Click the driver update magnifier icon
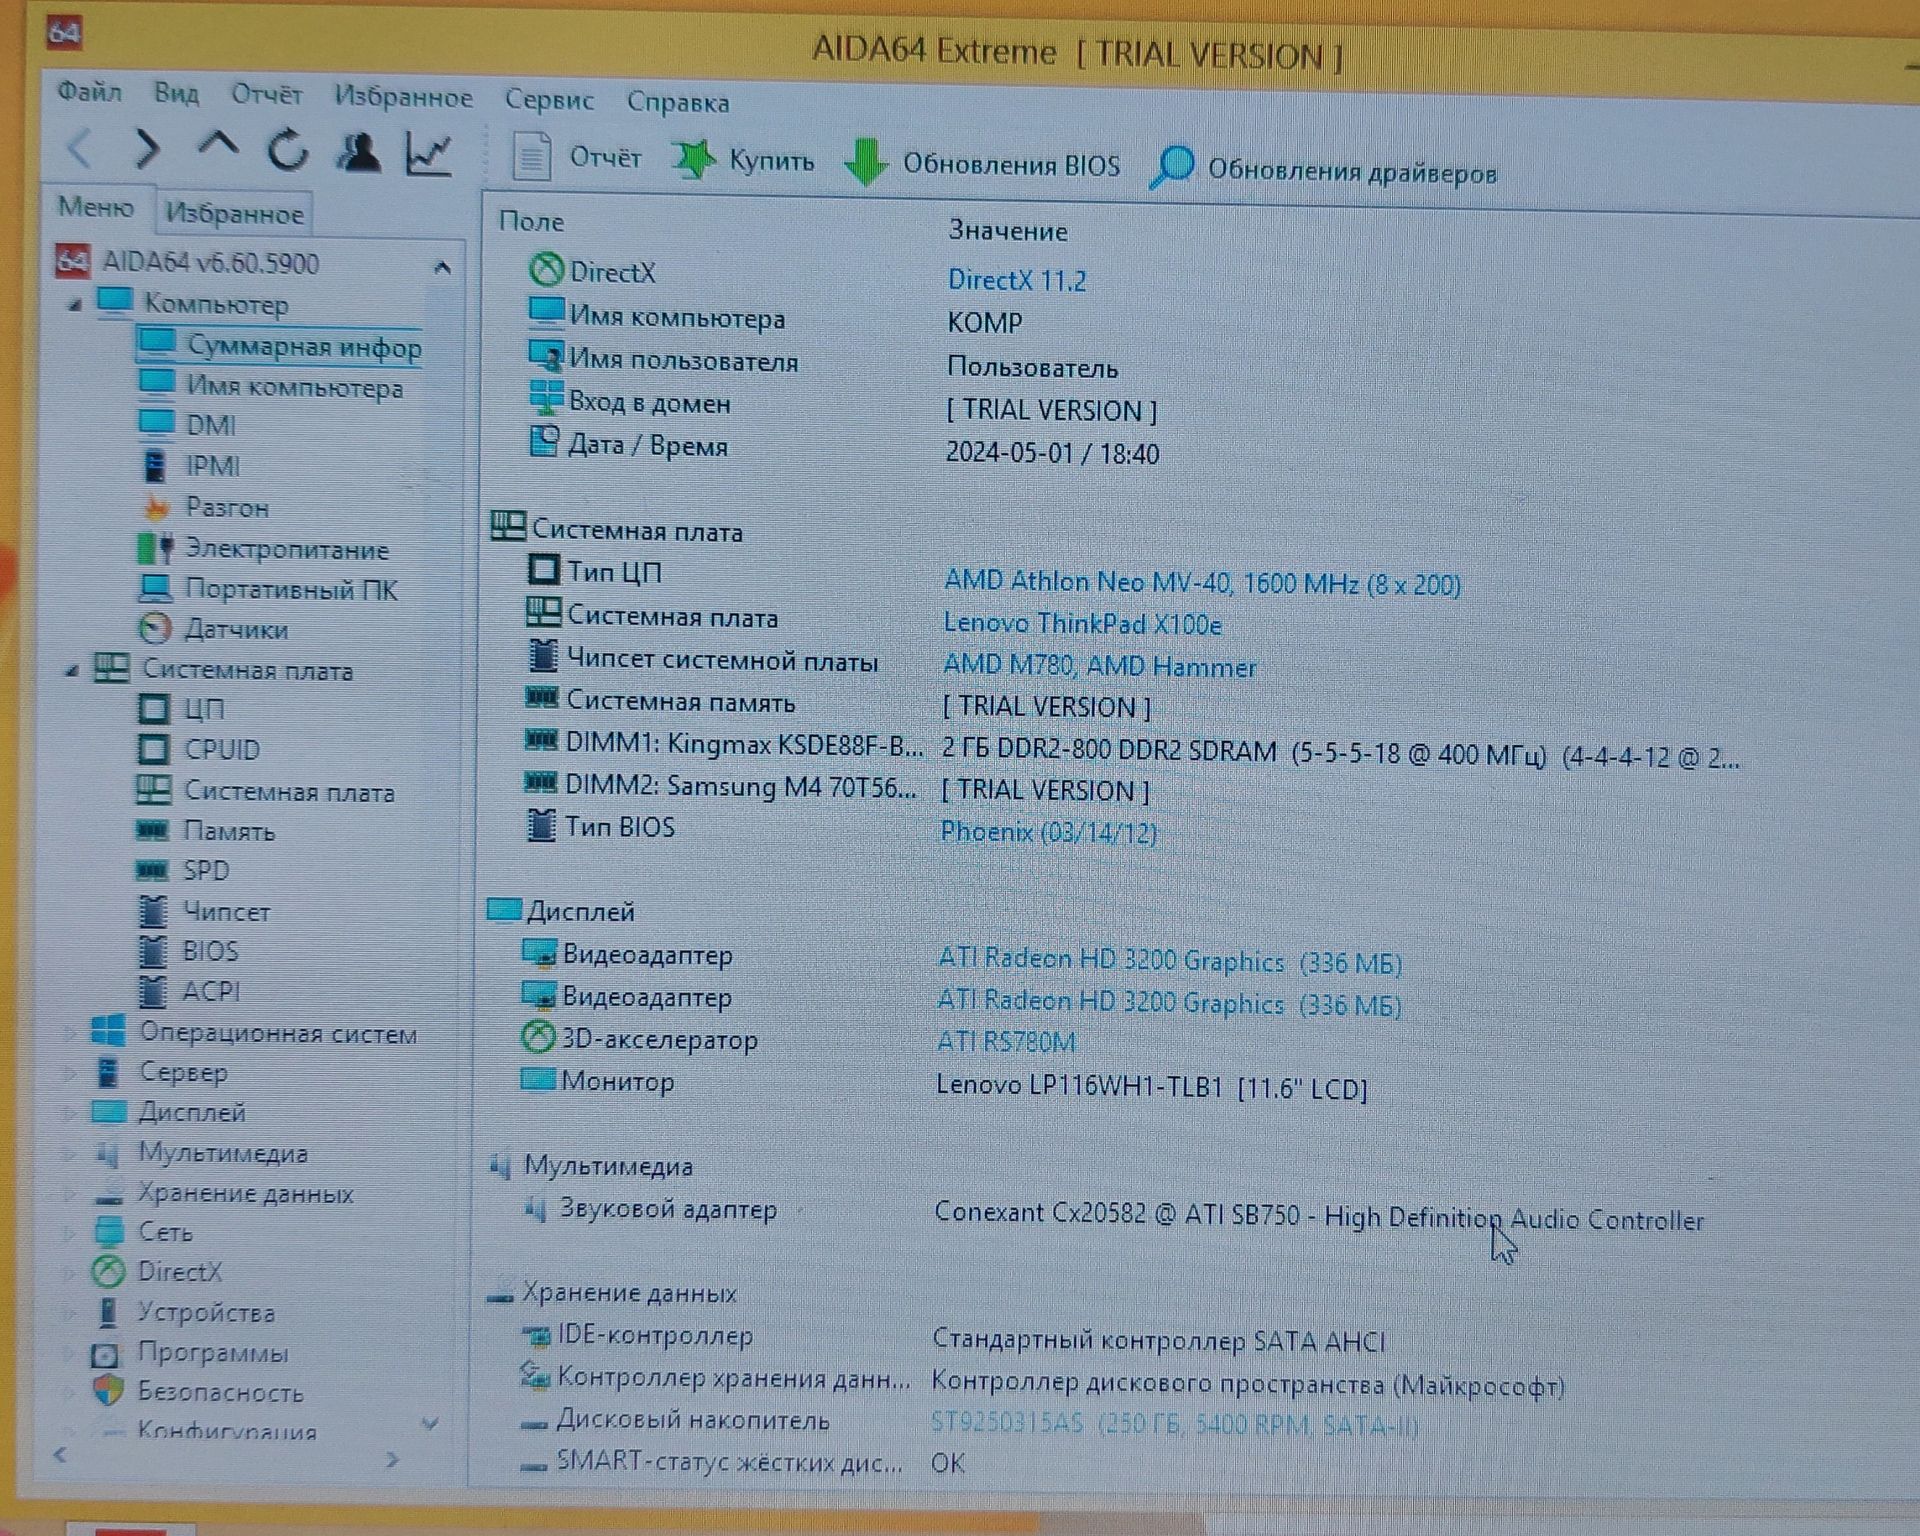This screenshot has width=1920, height=1536. tap(1171, 167)
